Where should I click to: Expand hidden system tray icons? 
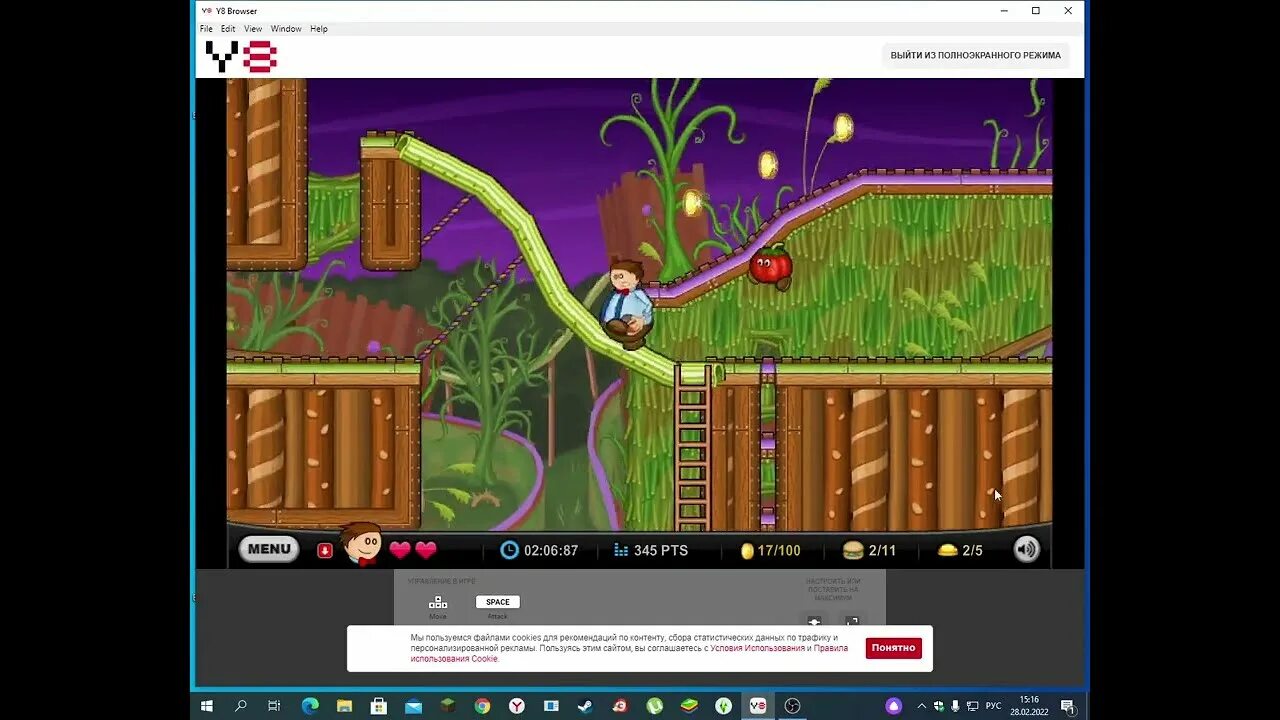pos(921,706)
